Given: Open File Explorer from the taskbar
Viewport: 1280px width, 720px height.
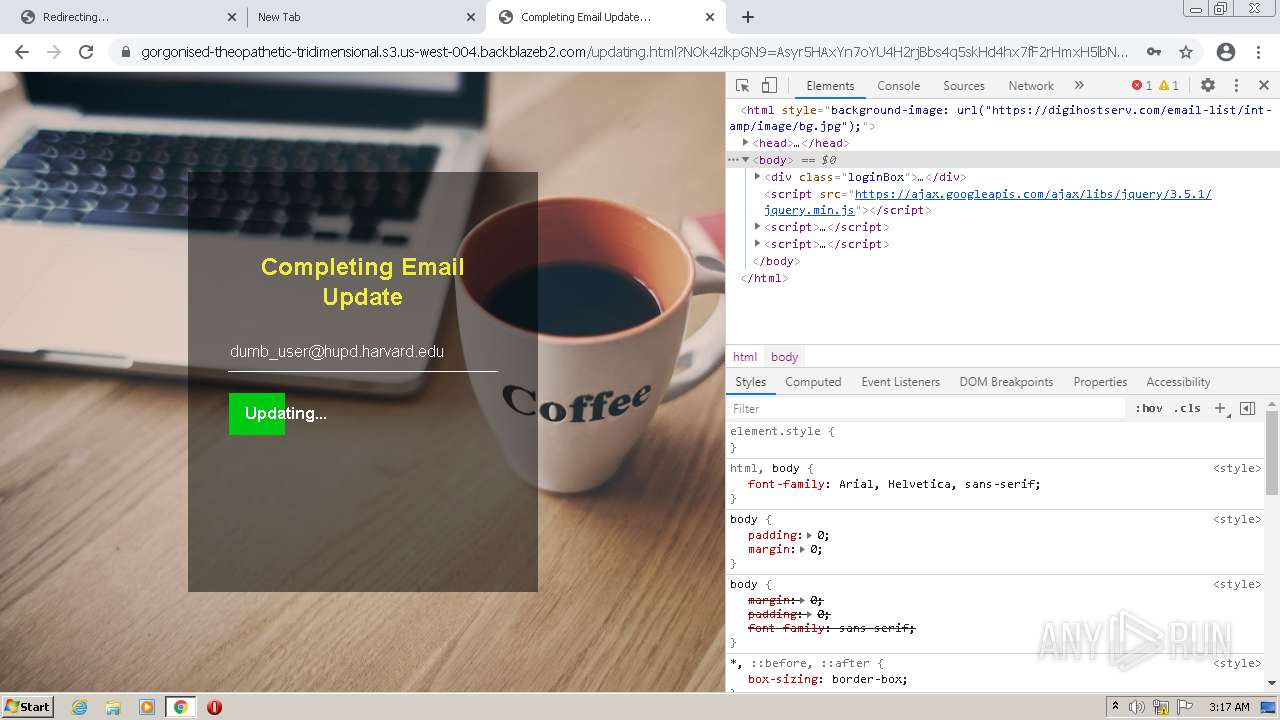Looking at the screenshot, I should point(113,707).
